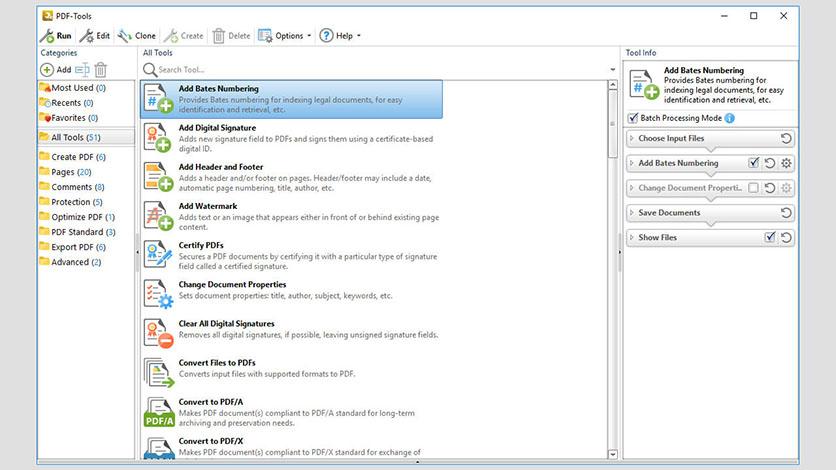Expand the Show Files step
Viewport: 836px width, 470px height.
632,237
